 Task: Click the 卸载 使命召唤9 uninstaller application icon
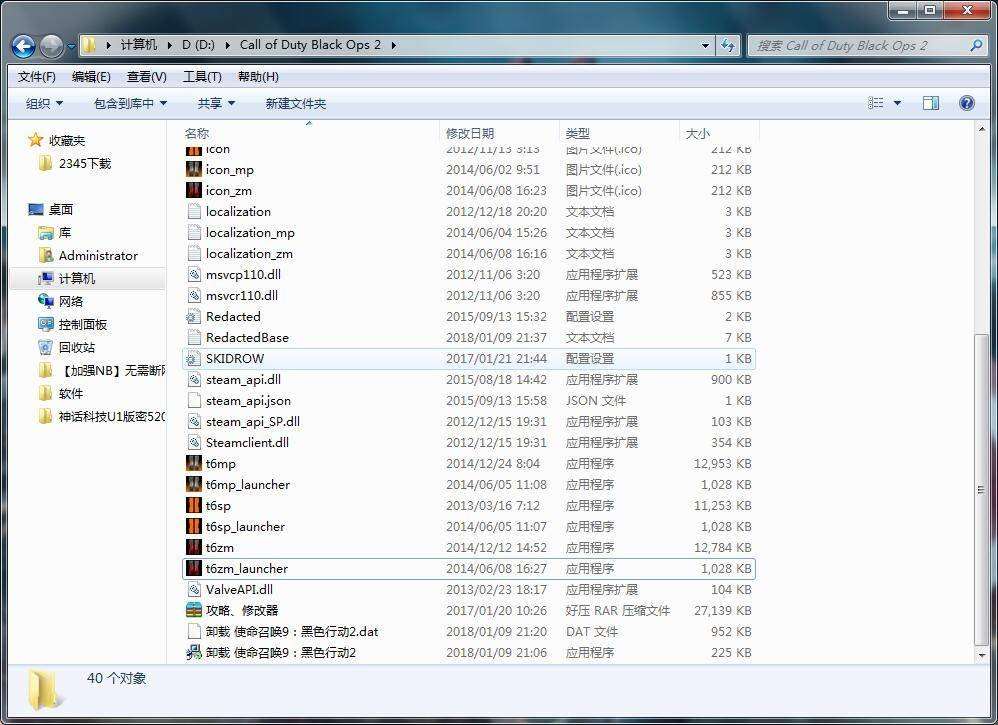click(x=193, y=652)
